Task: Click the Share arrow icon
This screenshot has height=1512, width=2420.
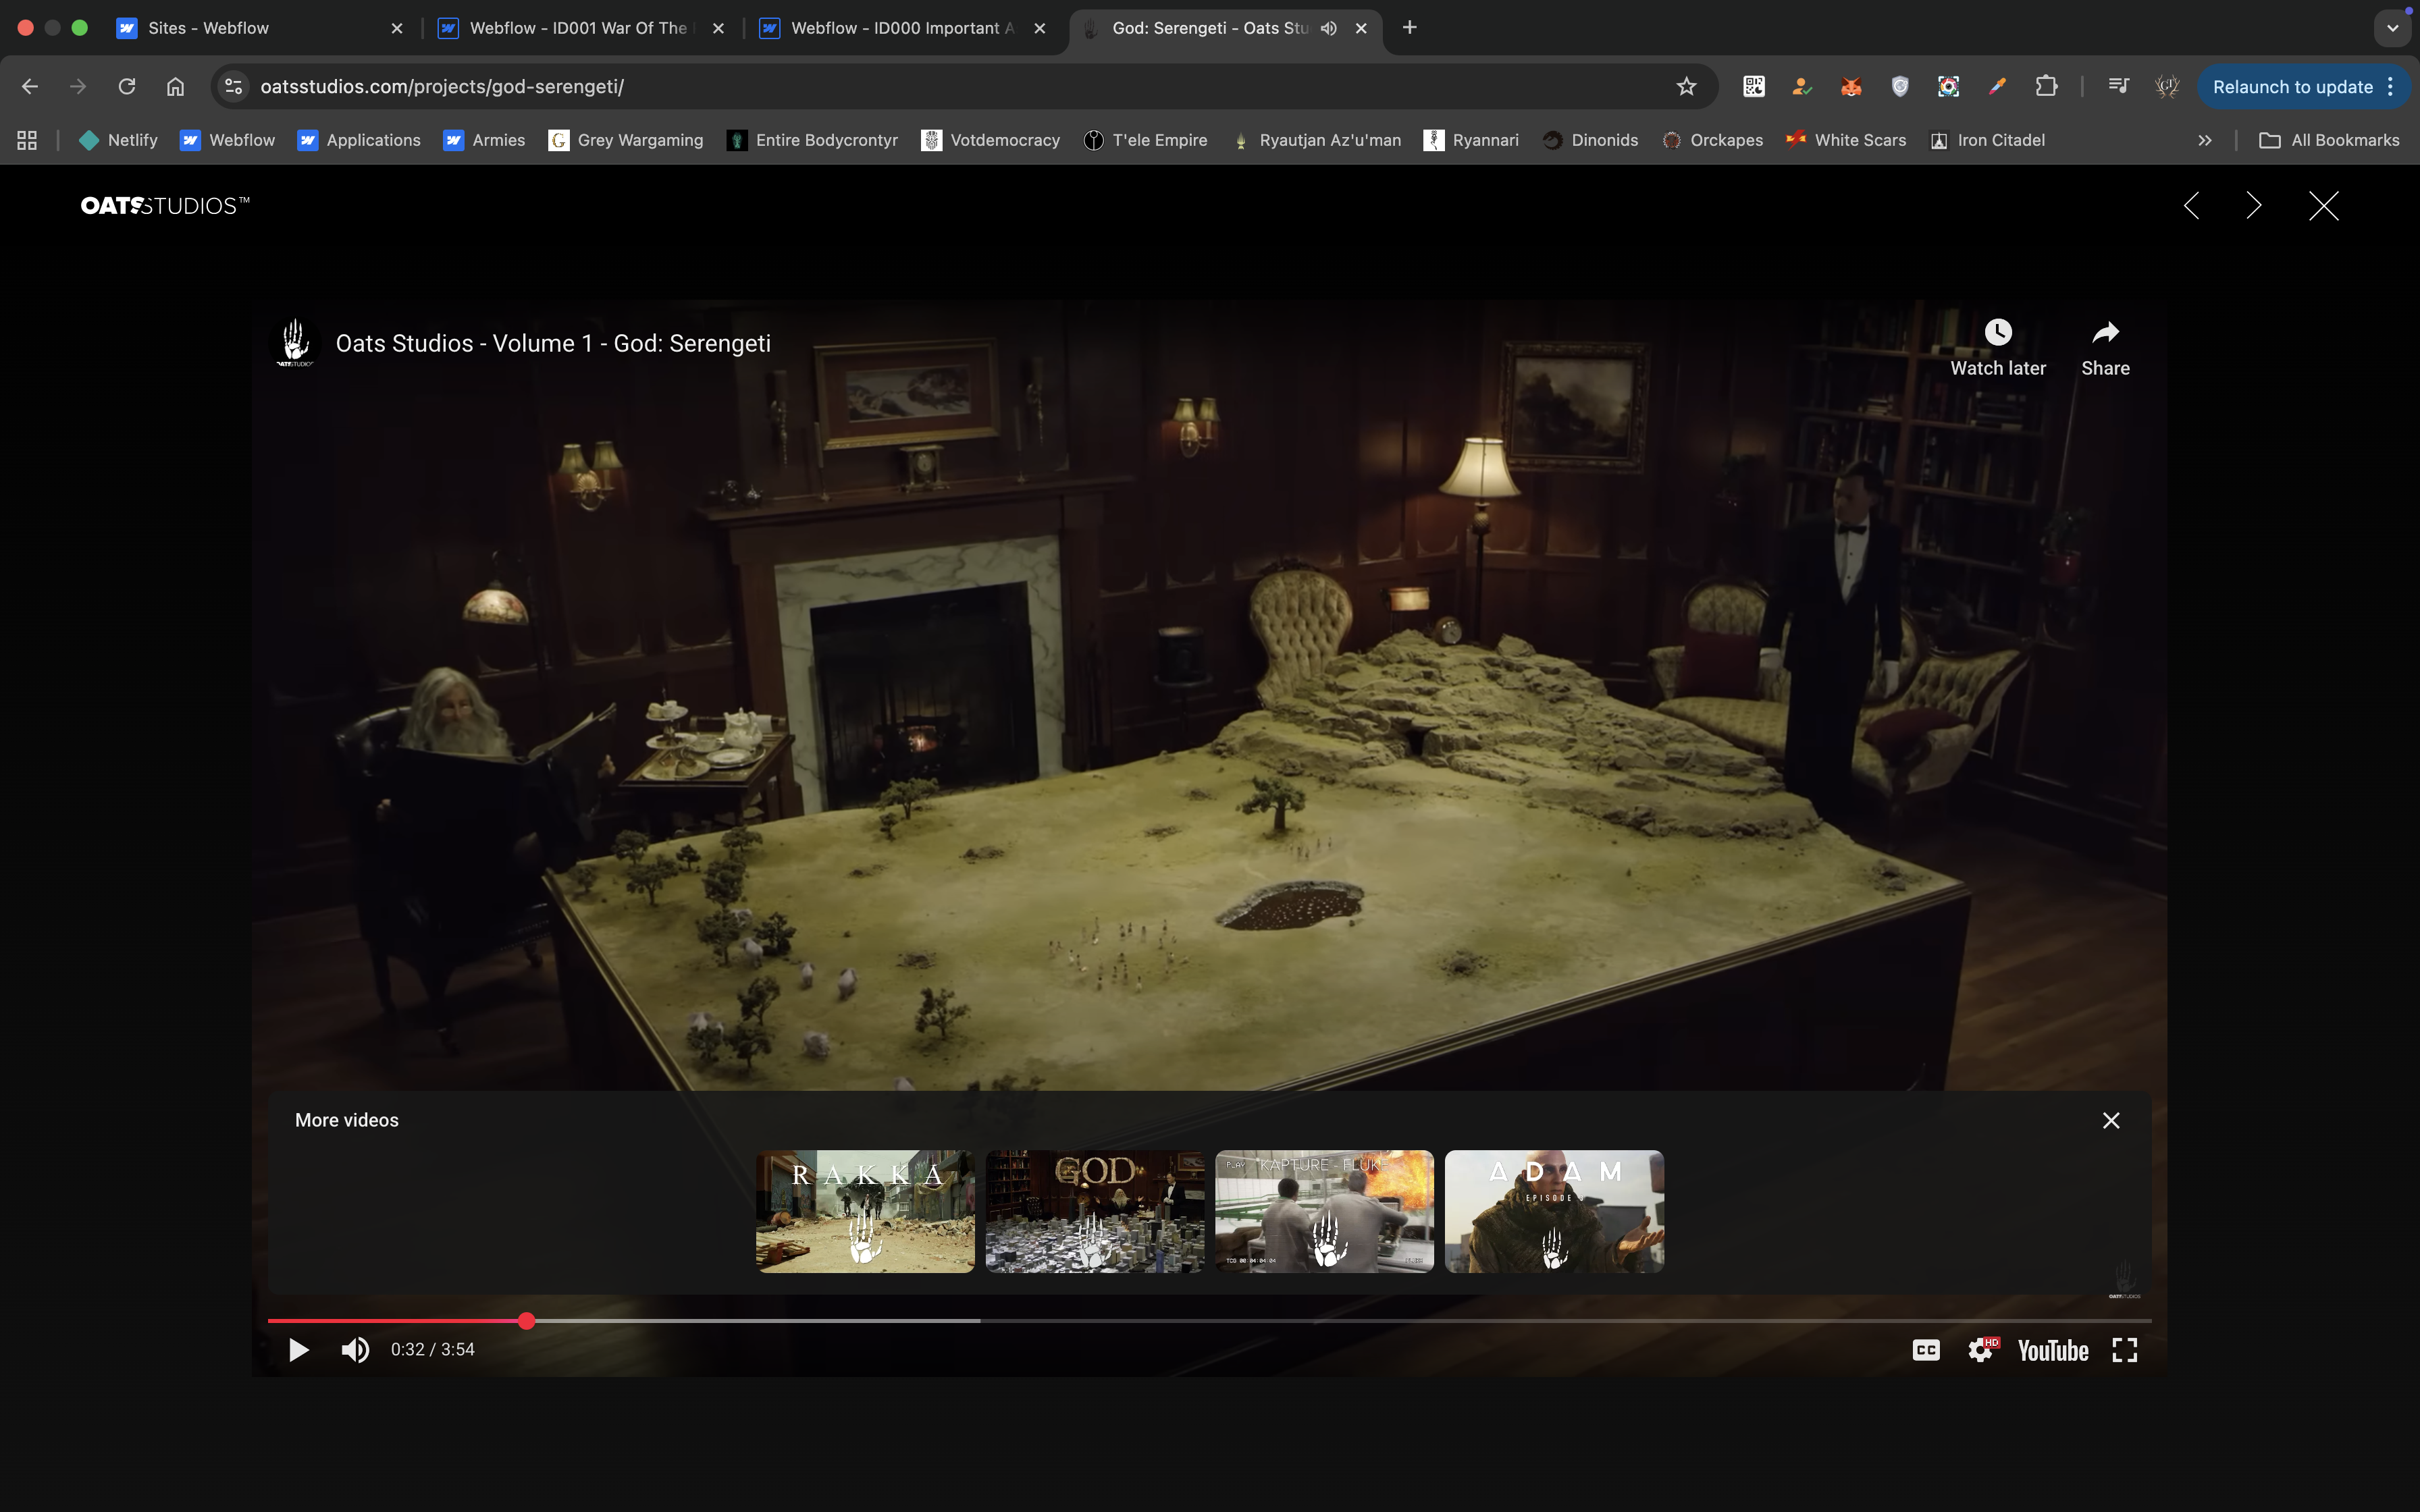Action: 2105,346
